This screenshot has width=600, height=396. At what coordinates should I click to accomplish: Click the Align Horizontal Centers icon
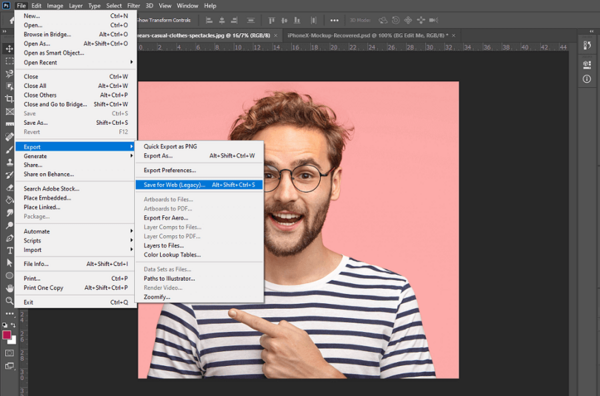point(222,20)
